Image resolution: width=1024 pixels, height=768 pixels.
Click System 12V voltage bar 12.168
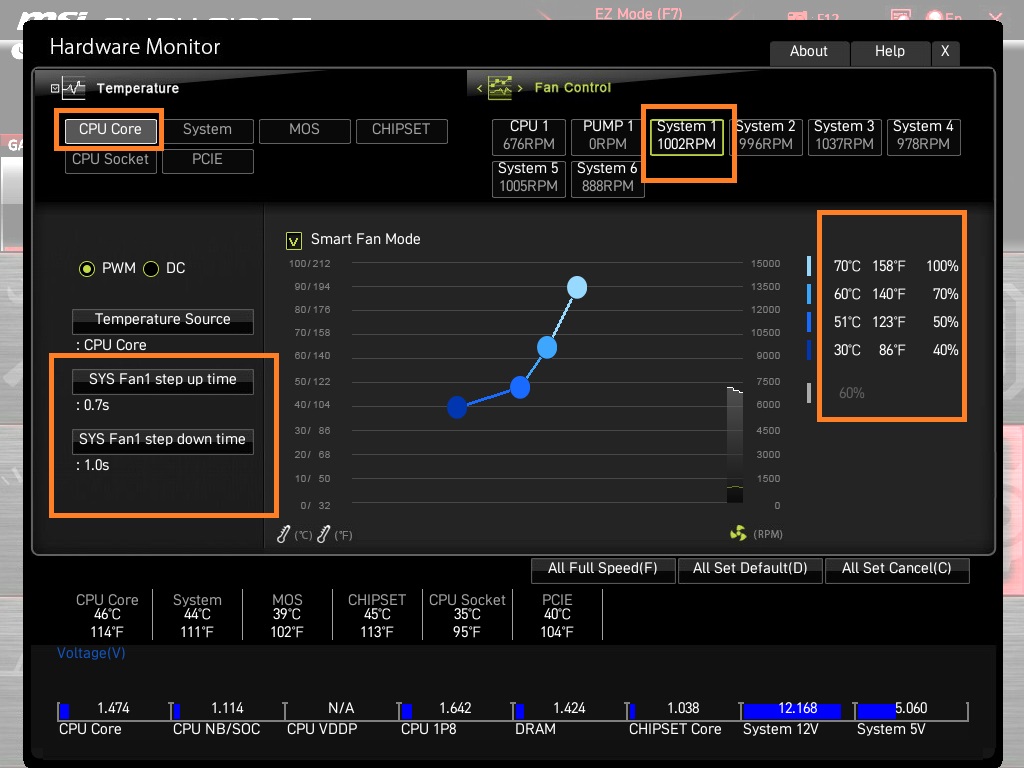792,710
